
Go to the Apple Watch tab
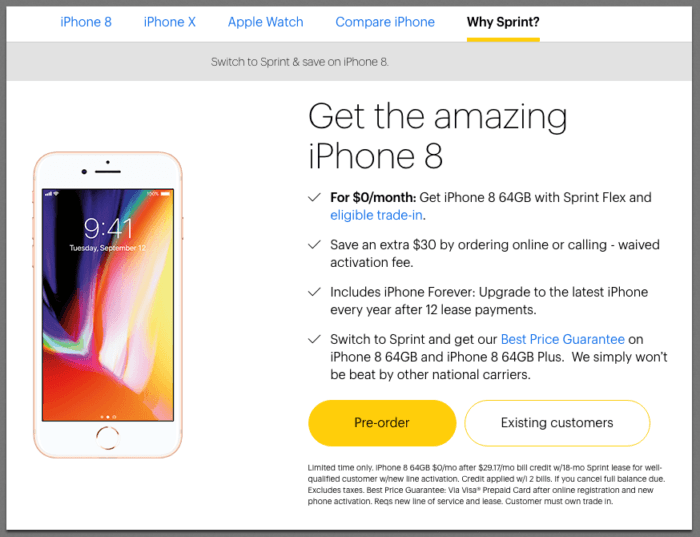tap(266, 22)
